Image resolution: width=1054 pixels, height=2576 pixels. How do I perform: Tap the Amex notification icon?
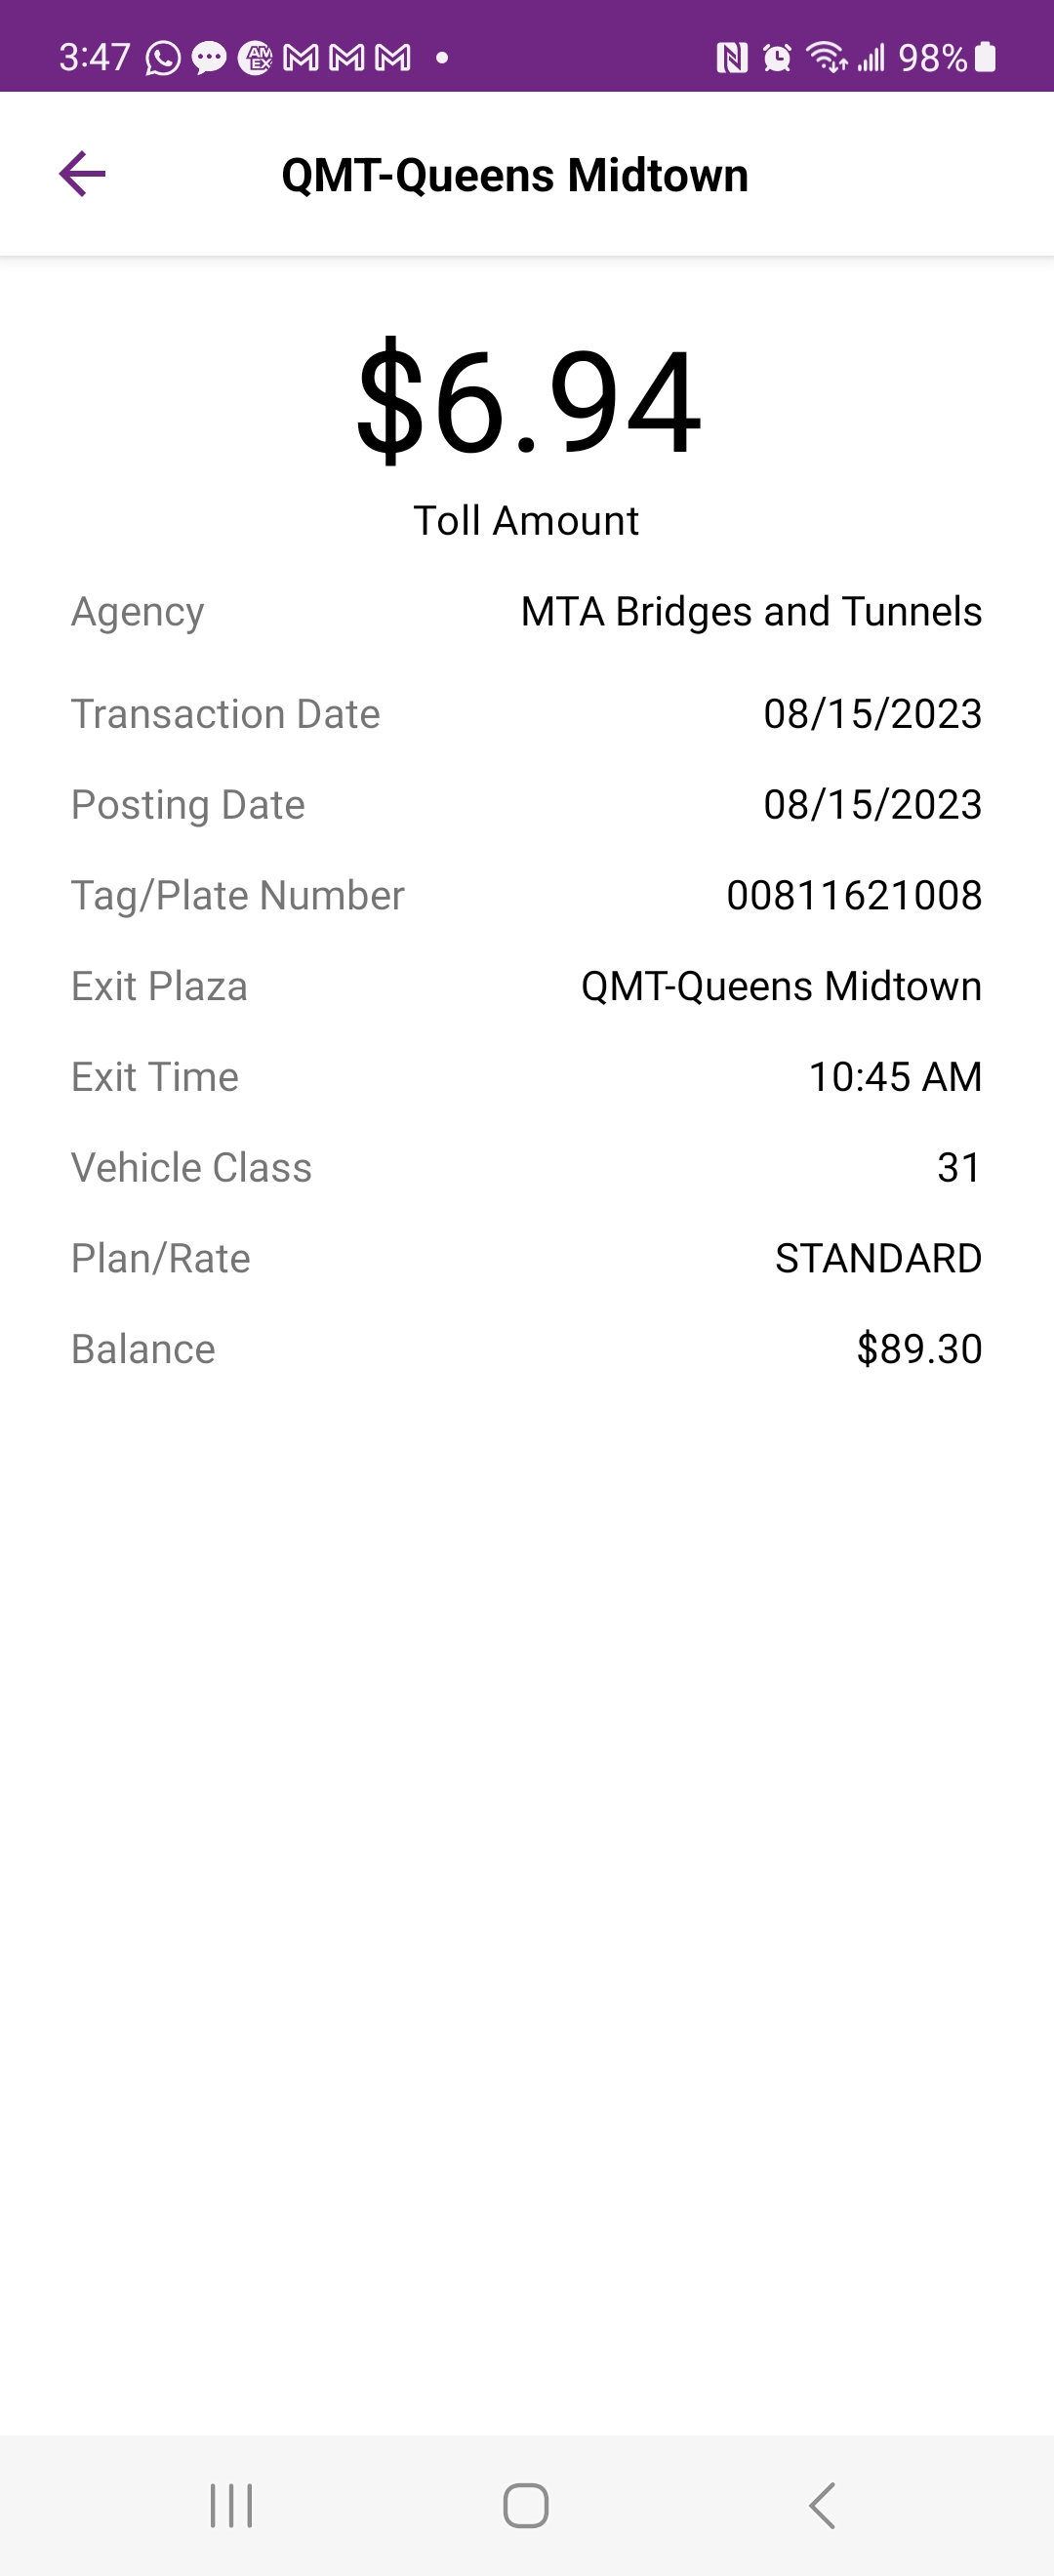coord(255,58)
